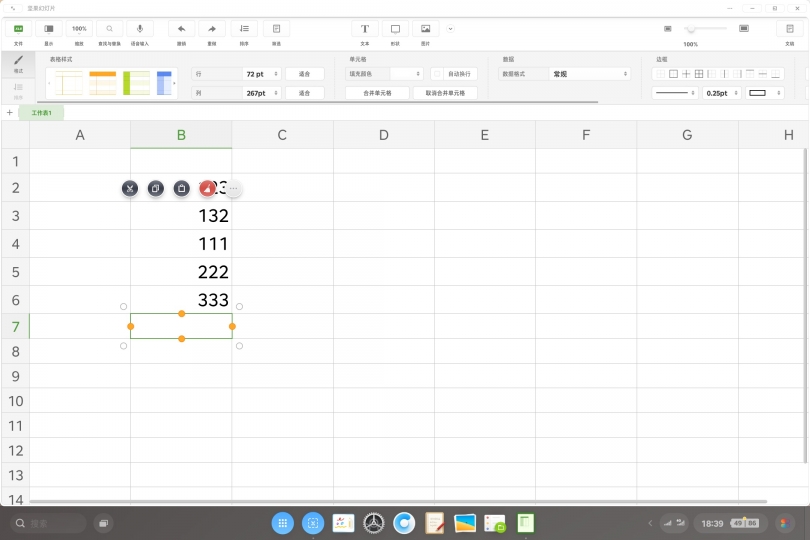Show next table styles arrow
810x540 pixels.
click(175, 83)
